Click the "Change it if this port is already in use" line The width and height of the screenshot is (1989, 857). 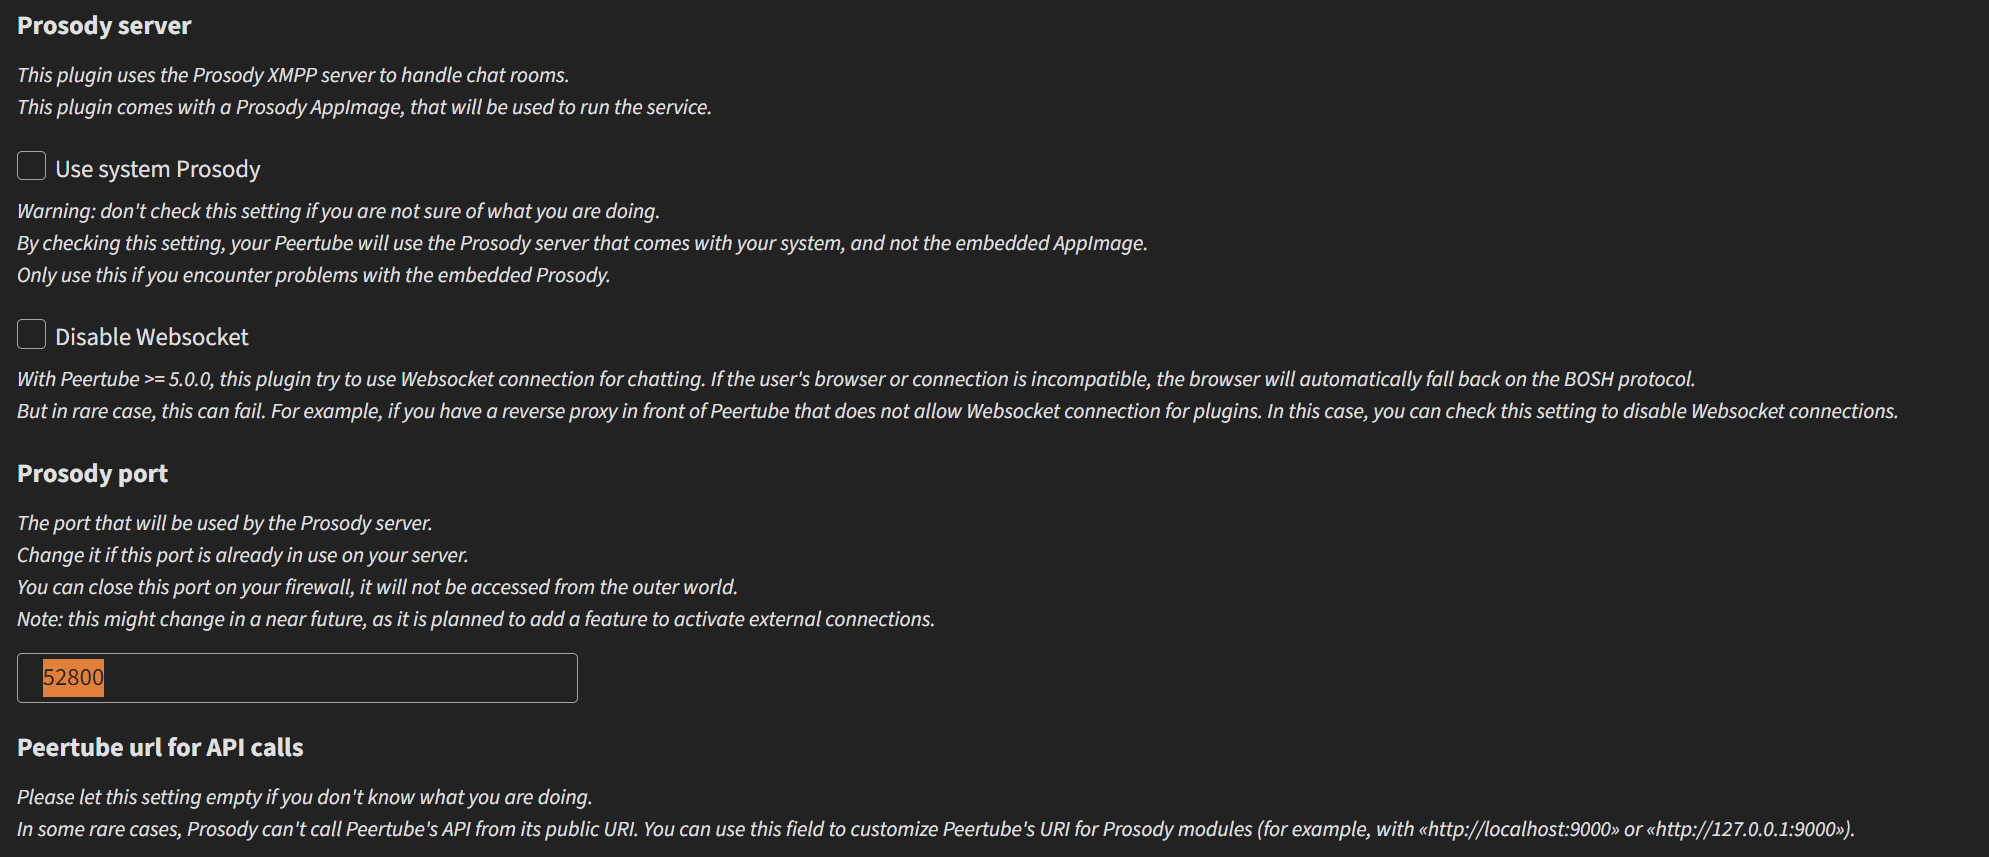pos(243,555)
